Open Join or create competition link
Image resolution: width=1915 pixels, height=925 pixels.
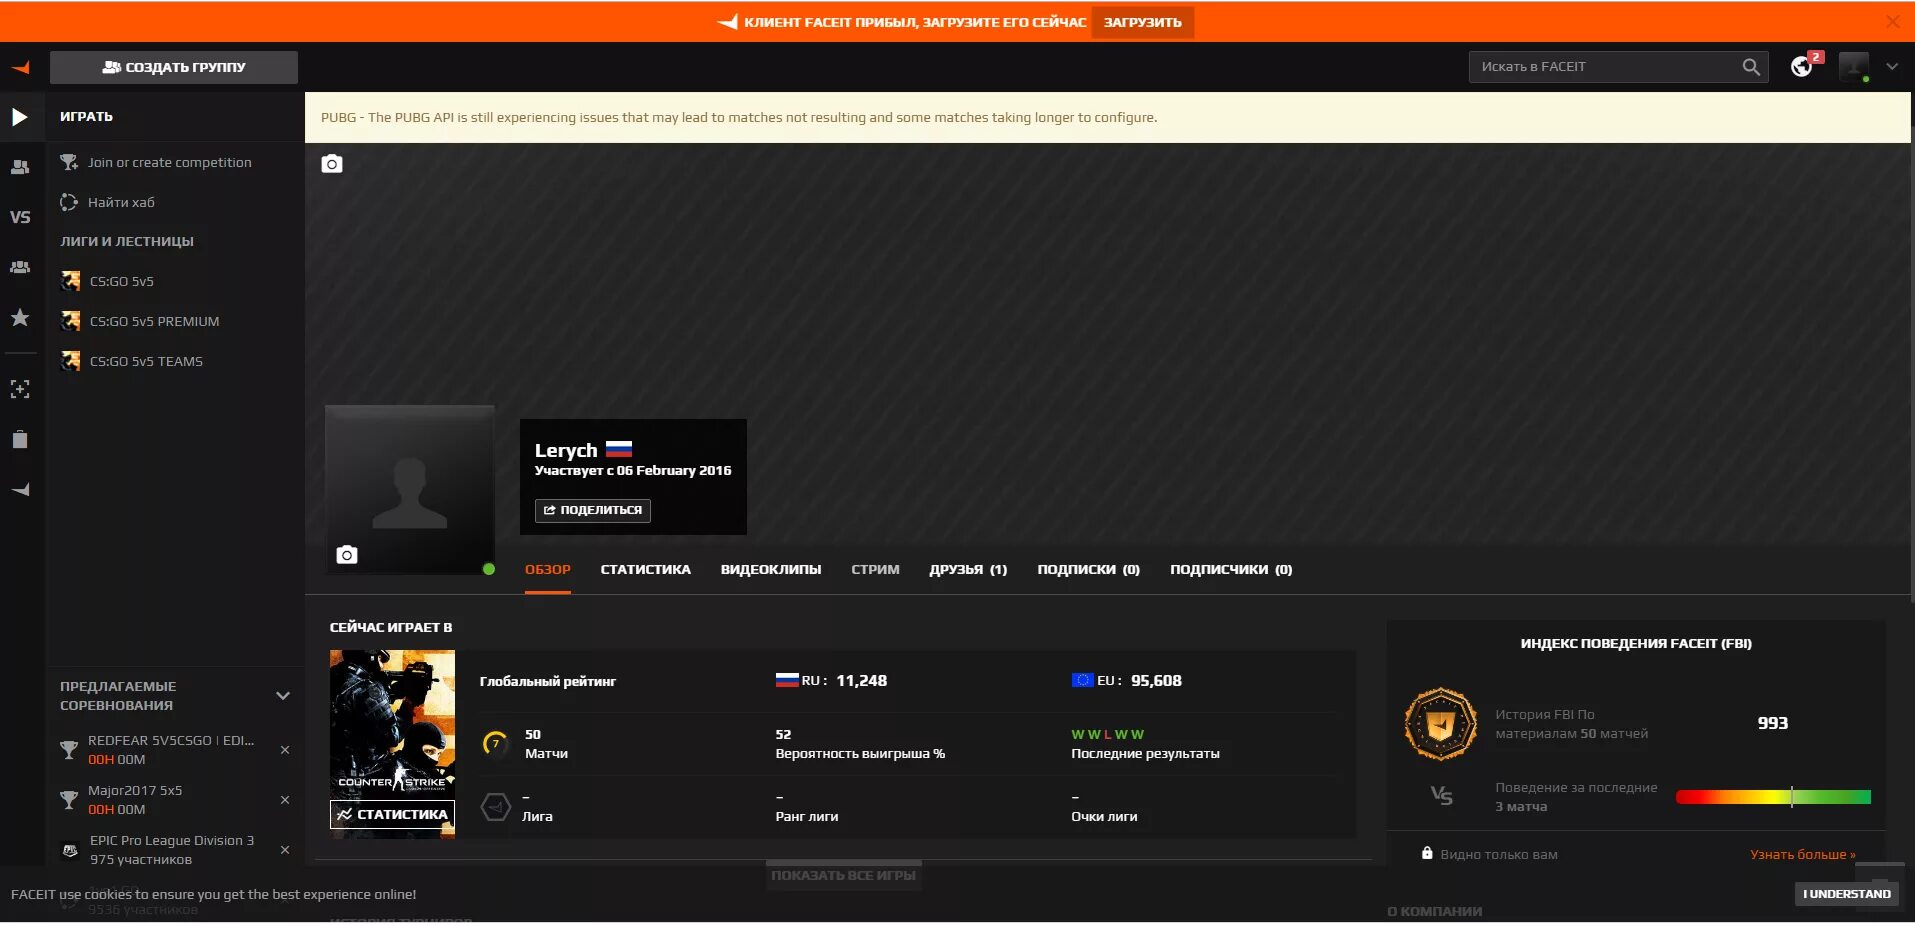[x=170, y=162]
